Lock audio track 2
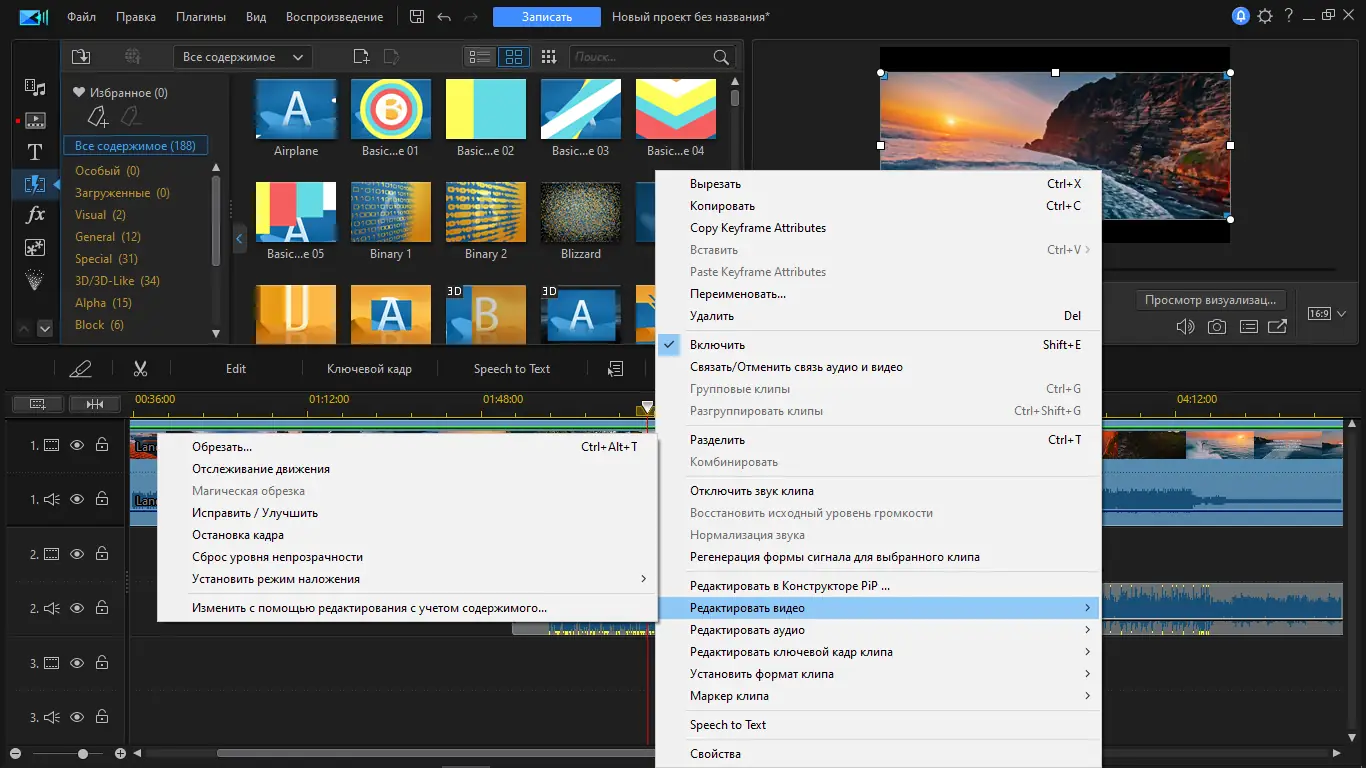This screenshot has height=768, width=1366. pyautogui.click(x=102, y=608)
